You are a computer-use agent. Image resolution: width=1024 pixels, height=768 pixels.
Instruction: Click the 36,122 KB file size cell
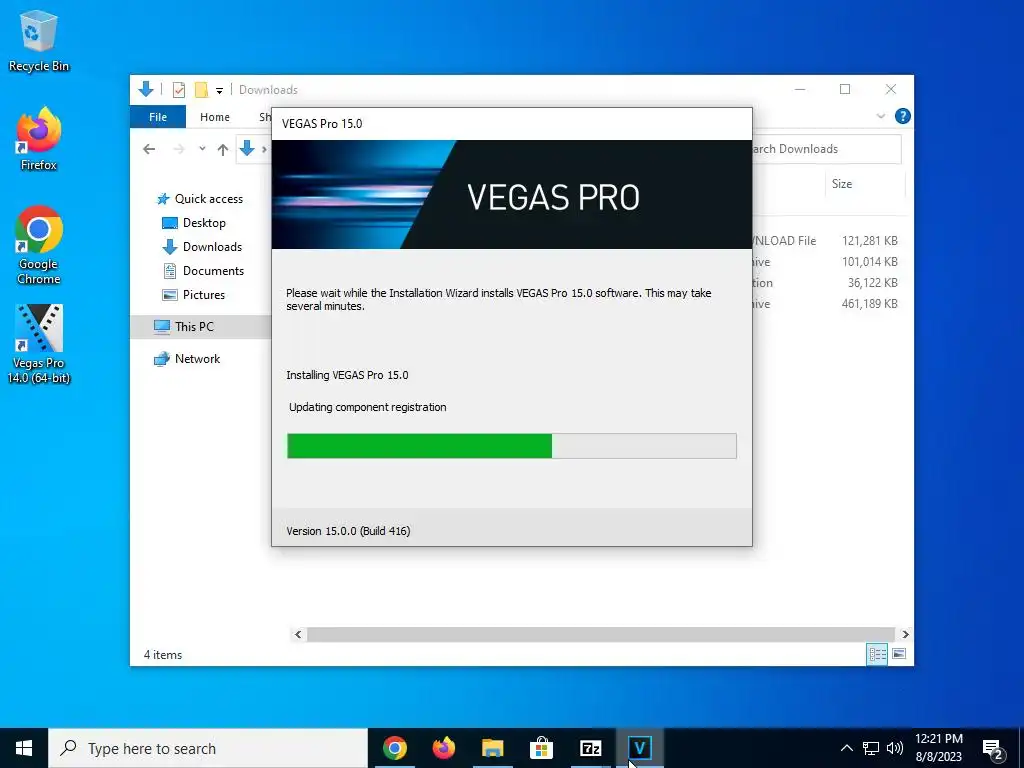tap(872, 283)
